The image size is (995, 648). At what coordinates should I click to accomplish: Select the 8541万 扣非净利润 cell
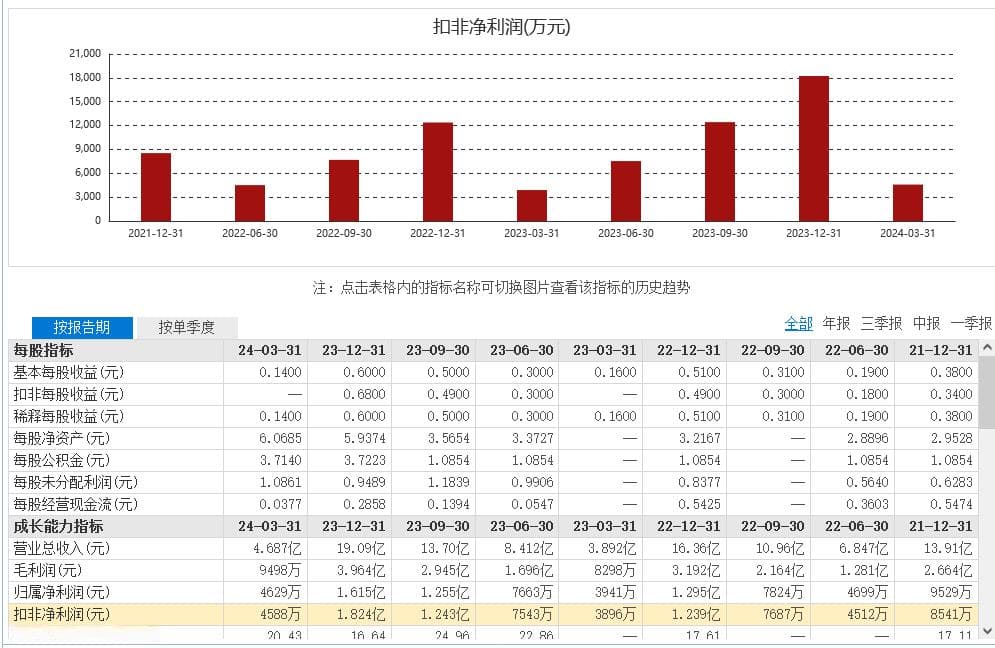click(951, 614)
